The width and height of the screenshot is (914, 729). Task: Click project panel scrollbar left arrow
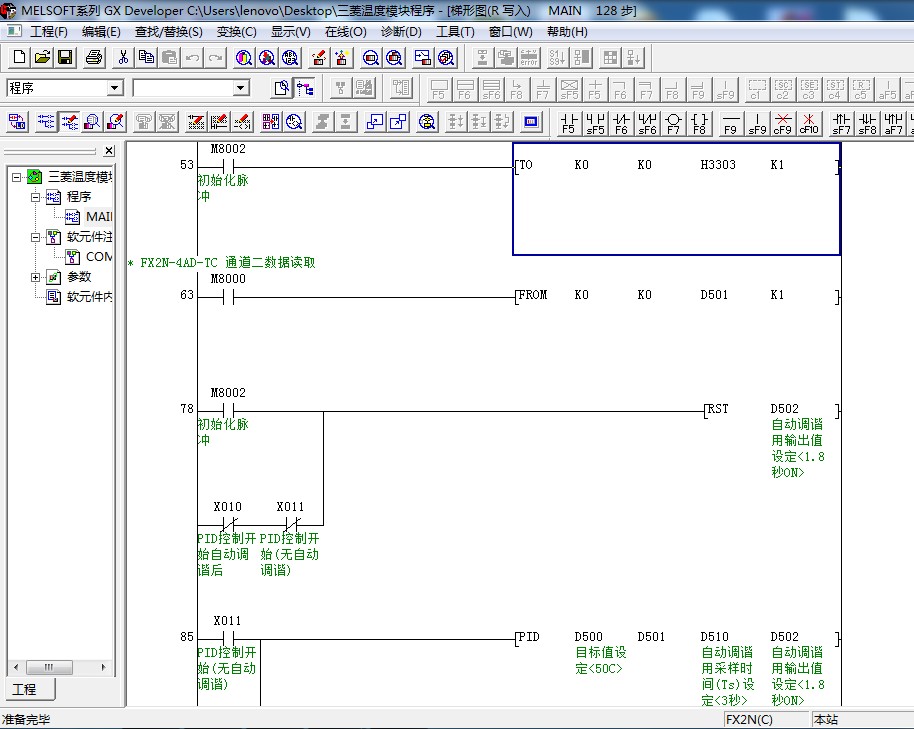pos(16,667)
